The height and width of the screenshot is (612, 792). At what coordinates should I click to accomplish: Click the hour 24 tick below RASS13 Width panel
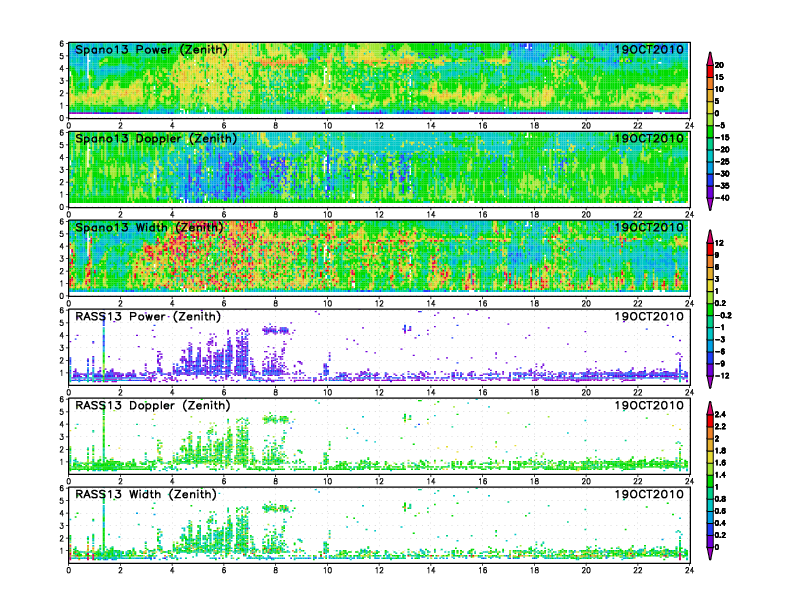pos(689,570)
